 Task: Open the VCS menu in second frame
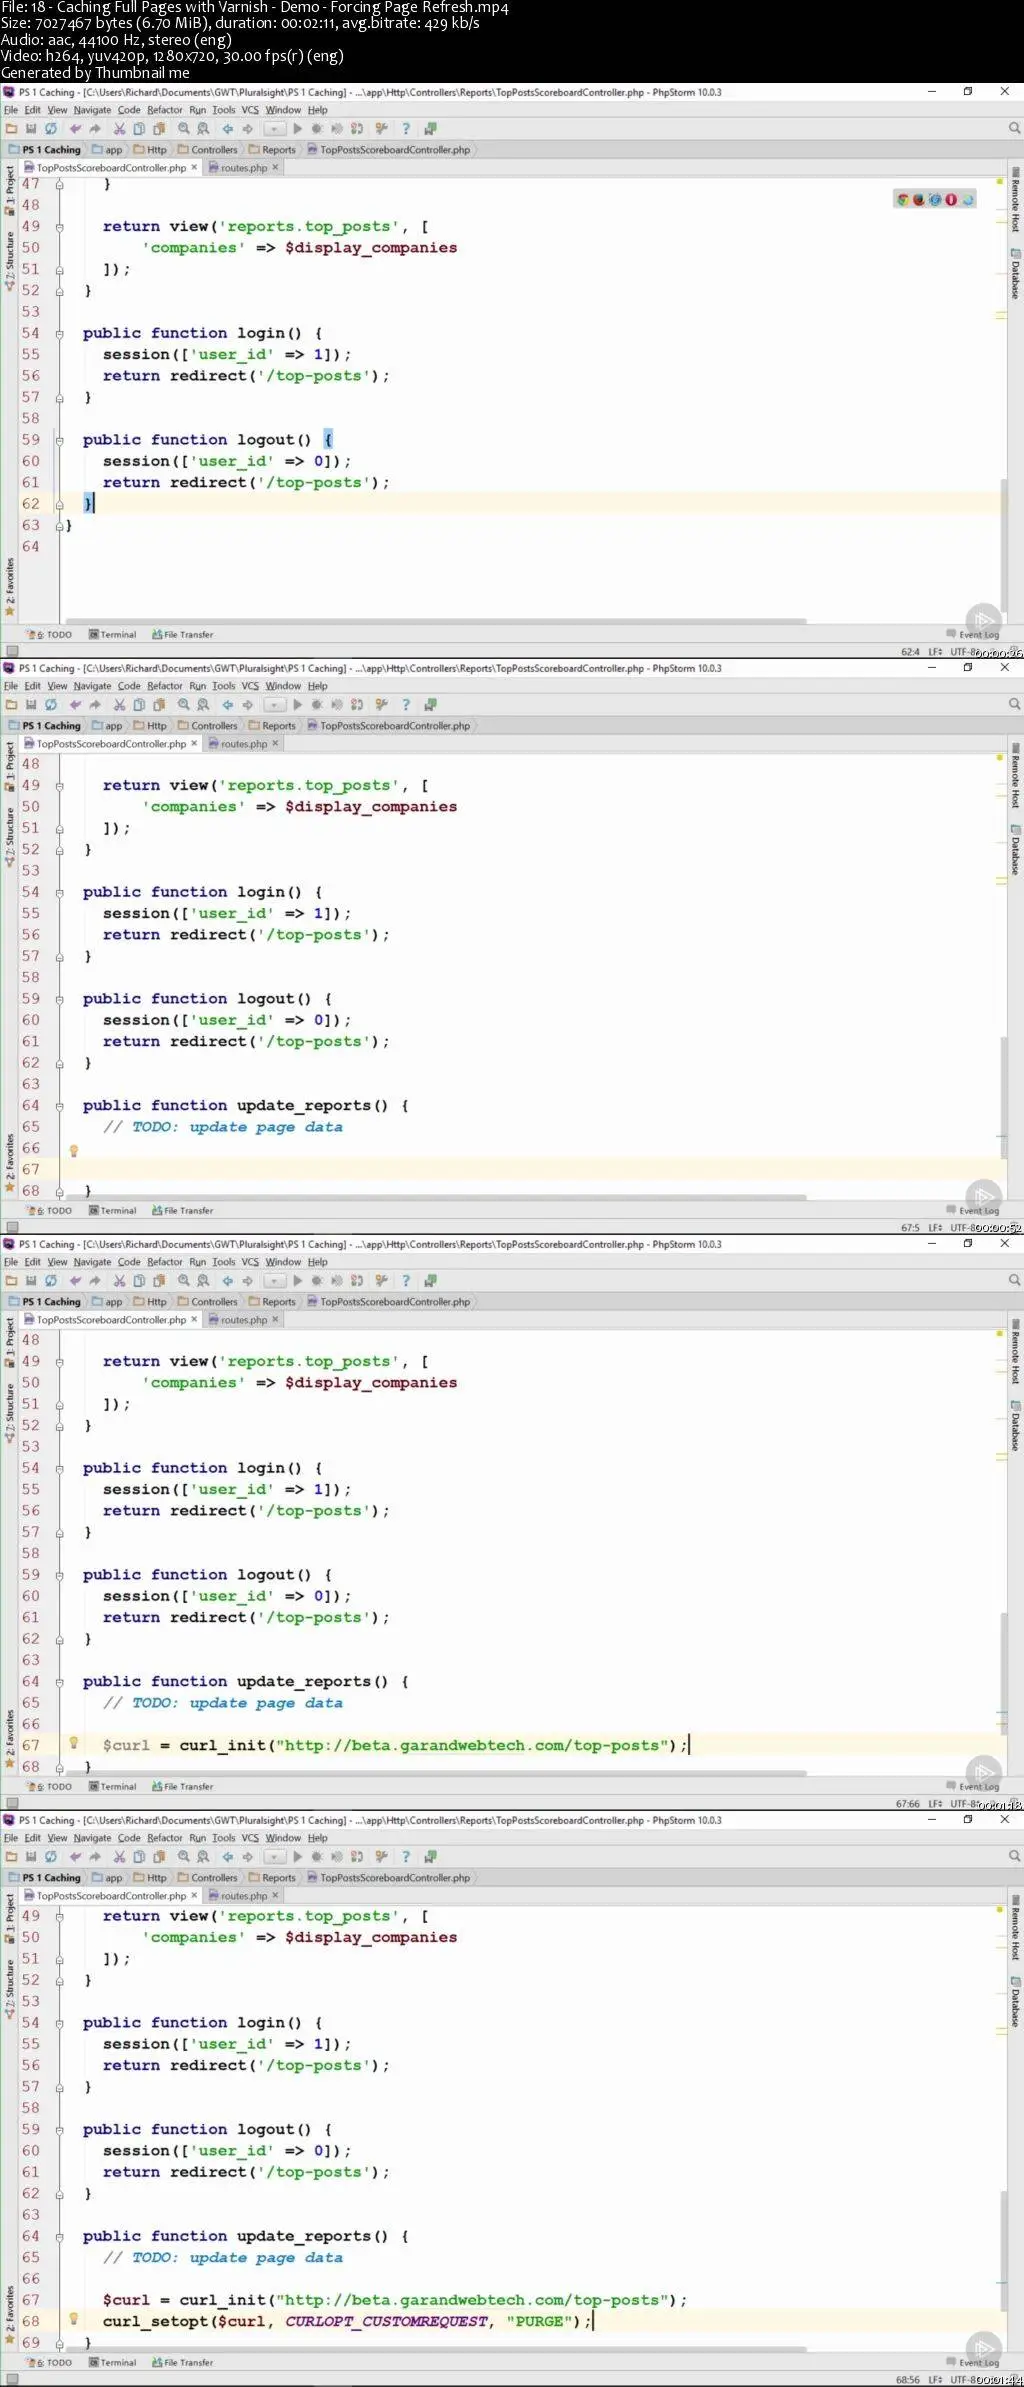pyautogui.click(x=250, y=686)
